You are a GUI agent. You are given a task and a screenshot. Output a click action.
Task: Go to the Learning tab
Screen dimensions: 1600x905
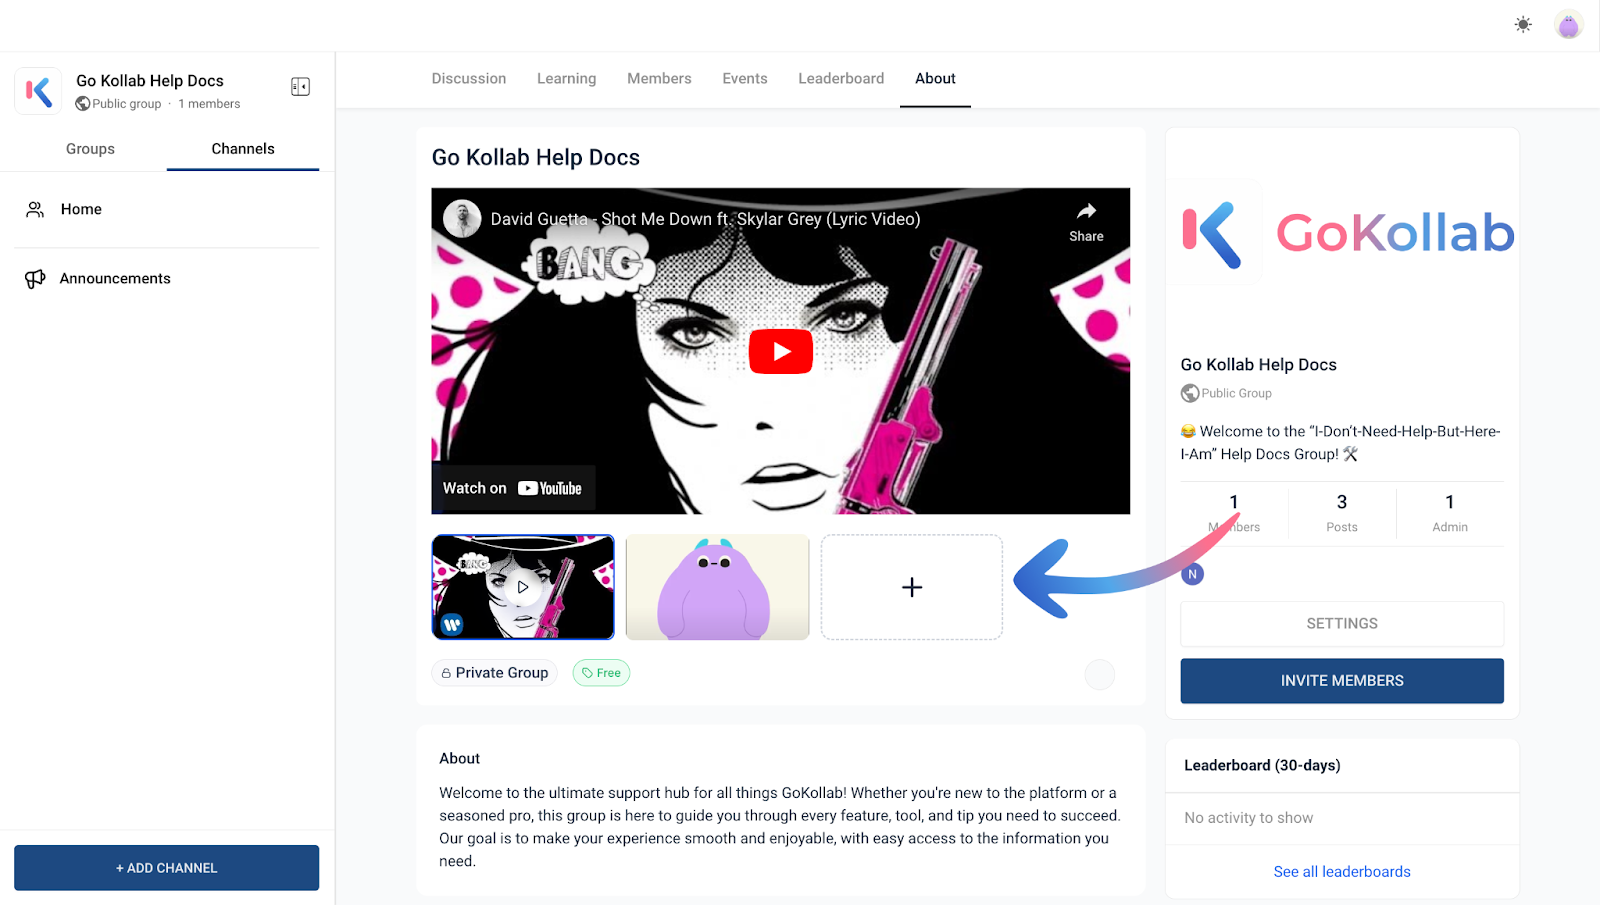coord(566,79)
